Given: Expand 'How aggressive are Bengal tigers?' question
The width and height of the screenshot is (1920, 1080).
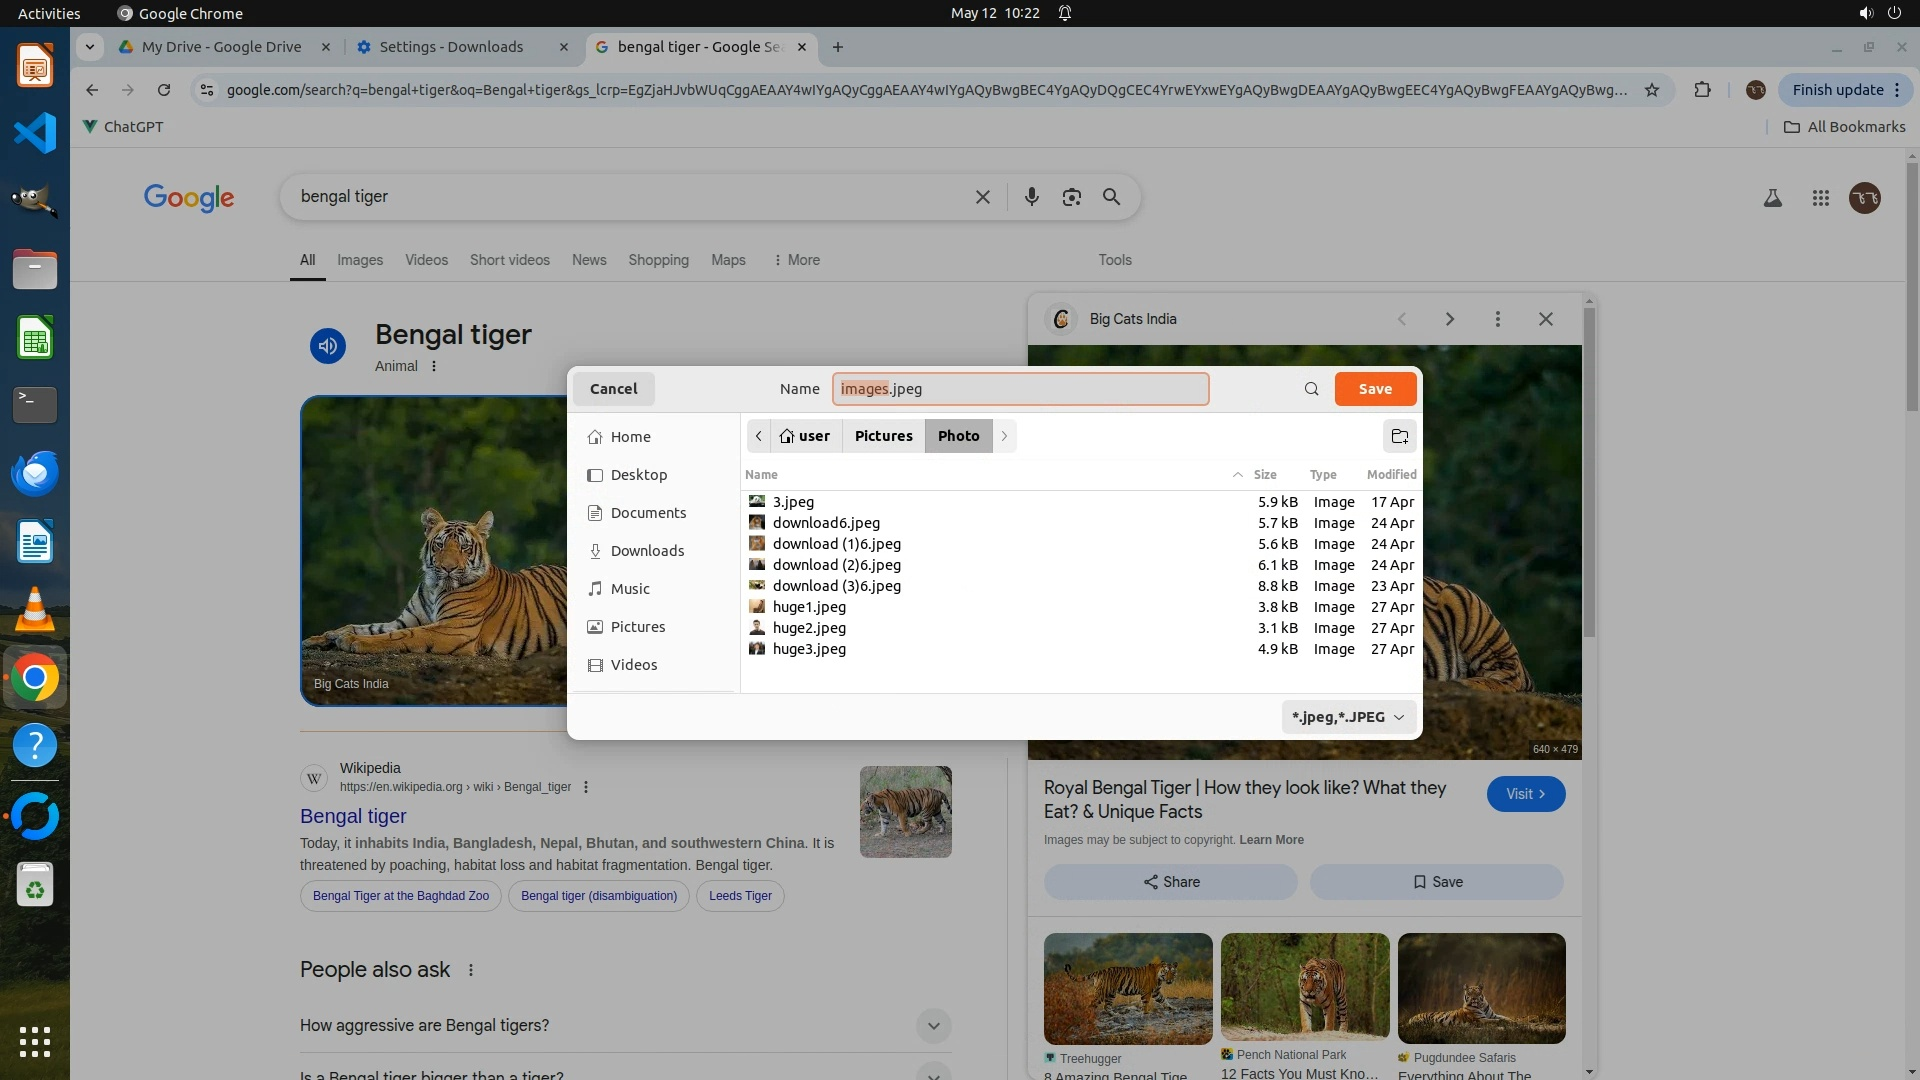Looking at the screenshot, I should click(932, 1025).
